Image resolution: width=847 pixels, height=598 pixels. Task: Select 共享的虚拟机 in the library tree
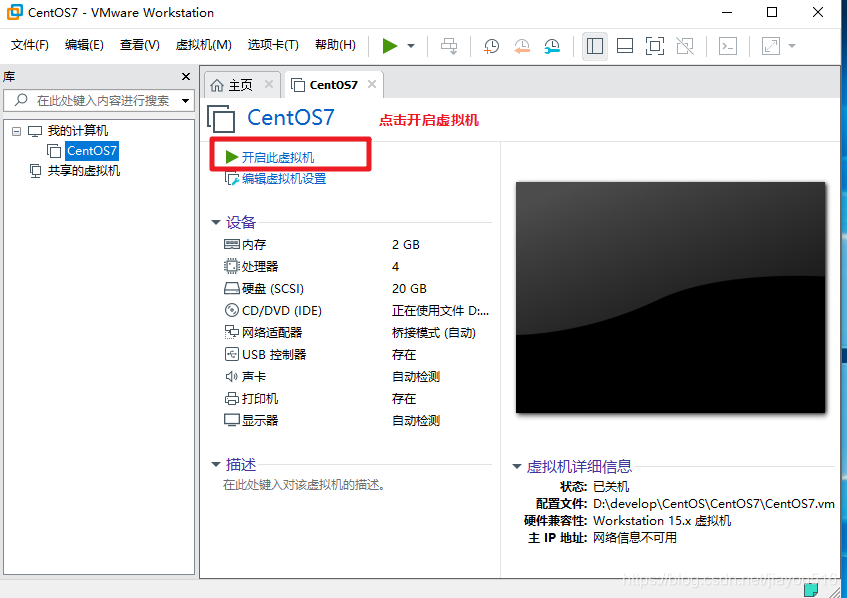coord(84,171)
